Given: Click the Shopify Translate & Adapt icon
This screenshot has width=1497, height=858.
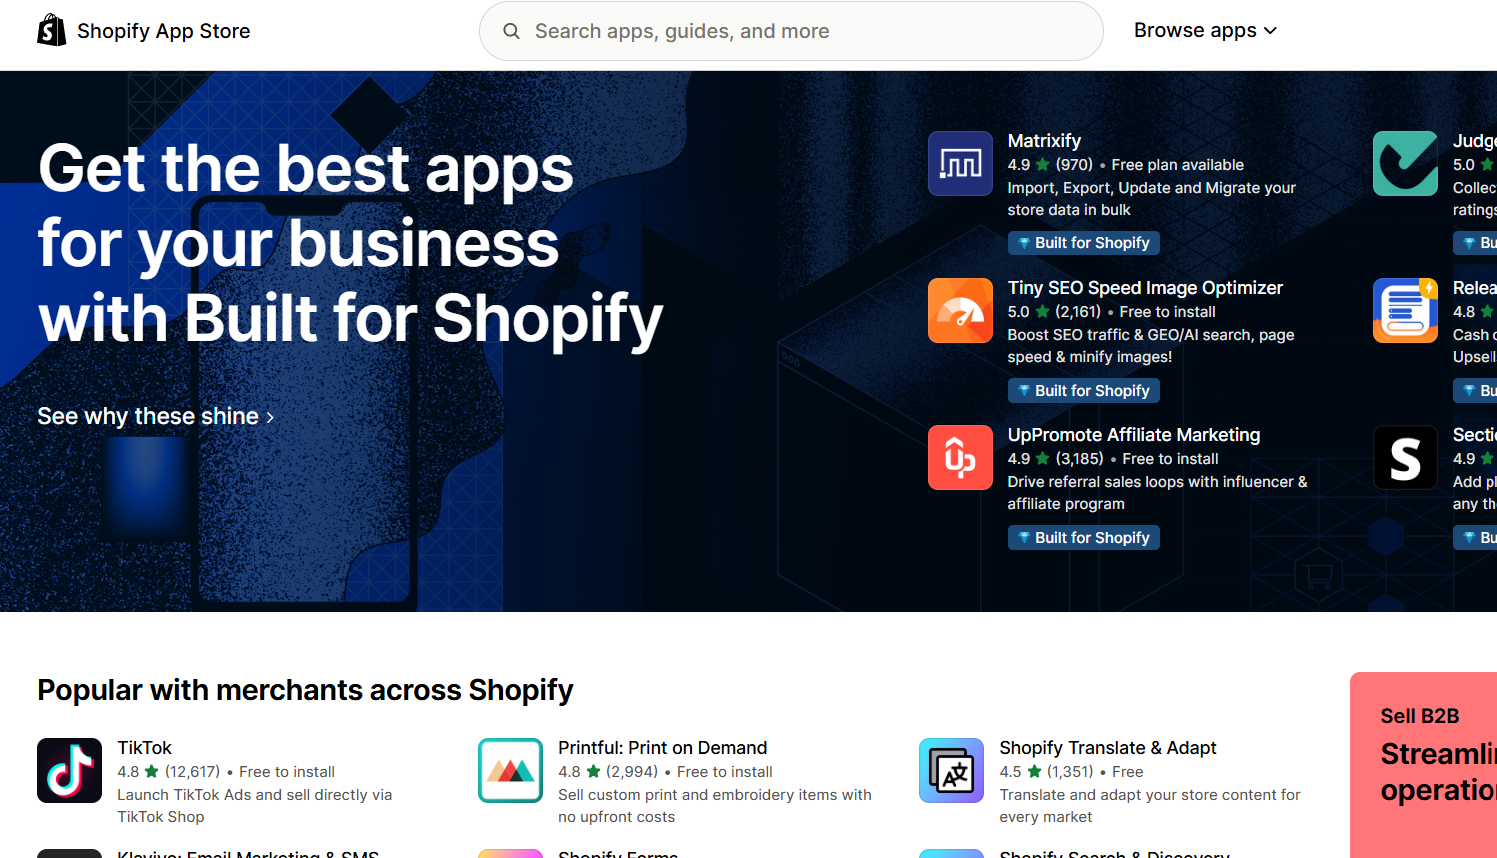Looking at the screenshot, I should 951,770.
